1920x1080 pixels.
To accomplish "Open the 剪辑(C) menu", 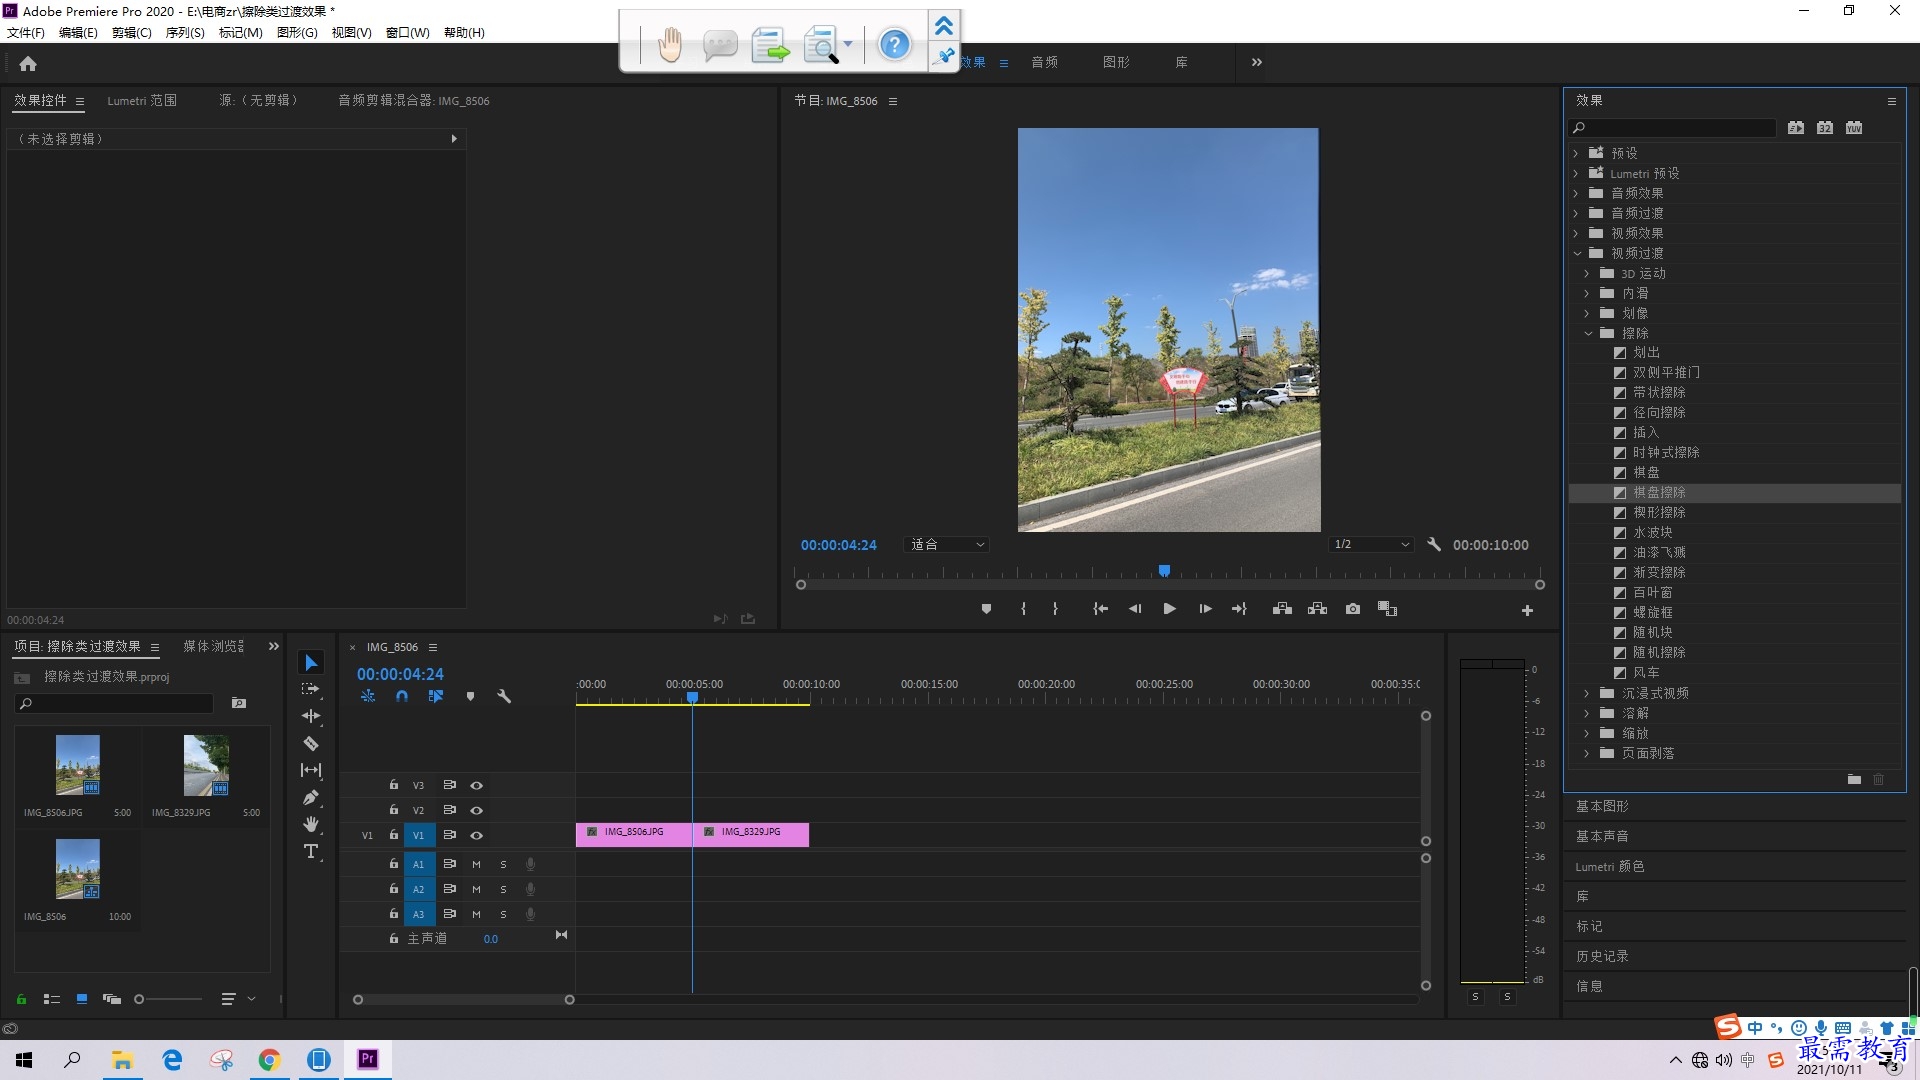I will coord(132,33).
